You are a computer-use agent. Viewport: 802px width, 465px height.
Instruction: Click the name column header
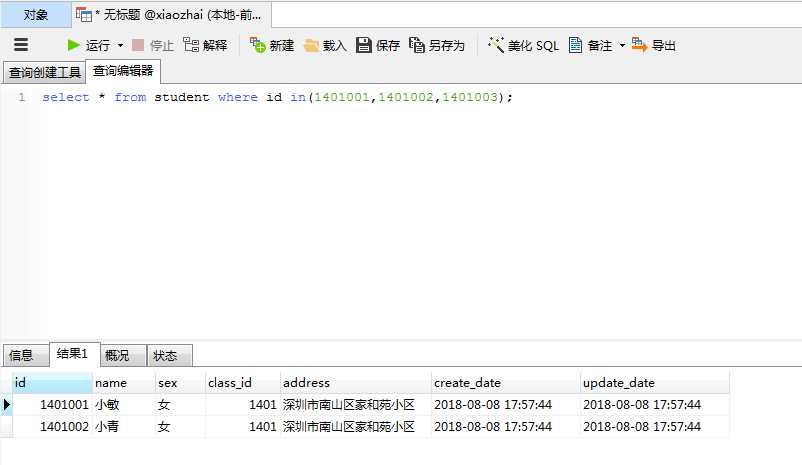click(124, 383)
